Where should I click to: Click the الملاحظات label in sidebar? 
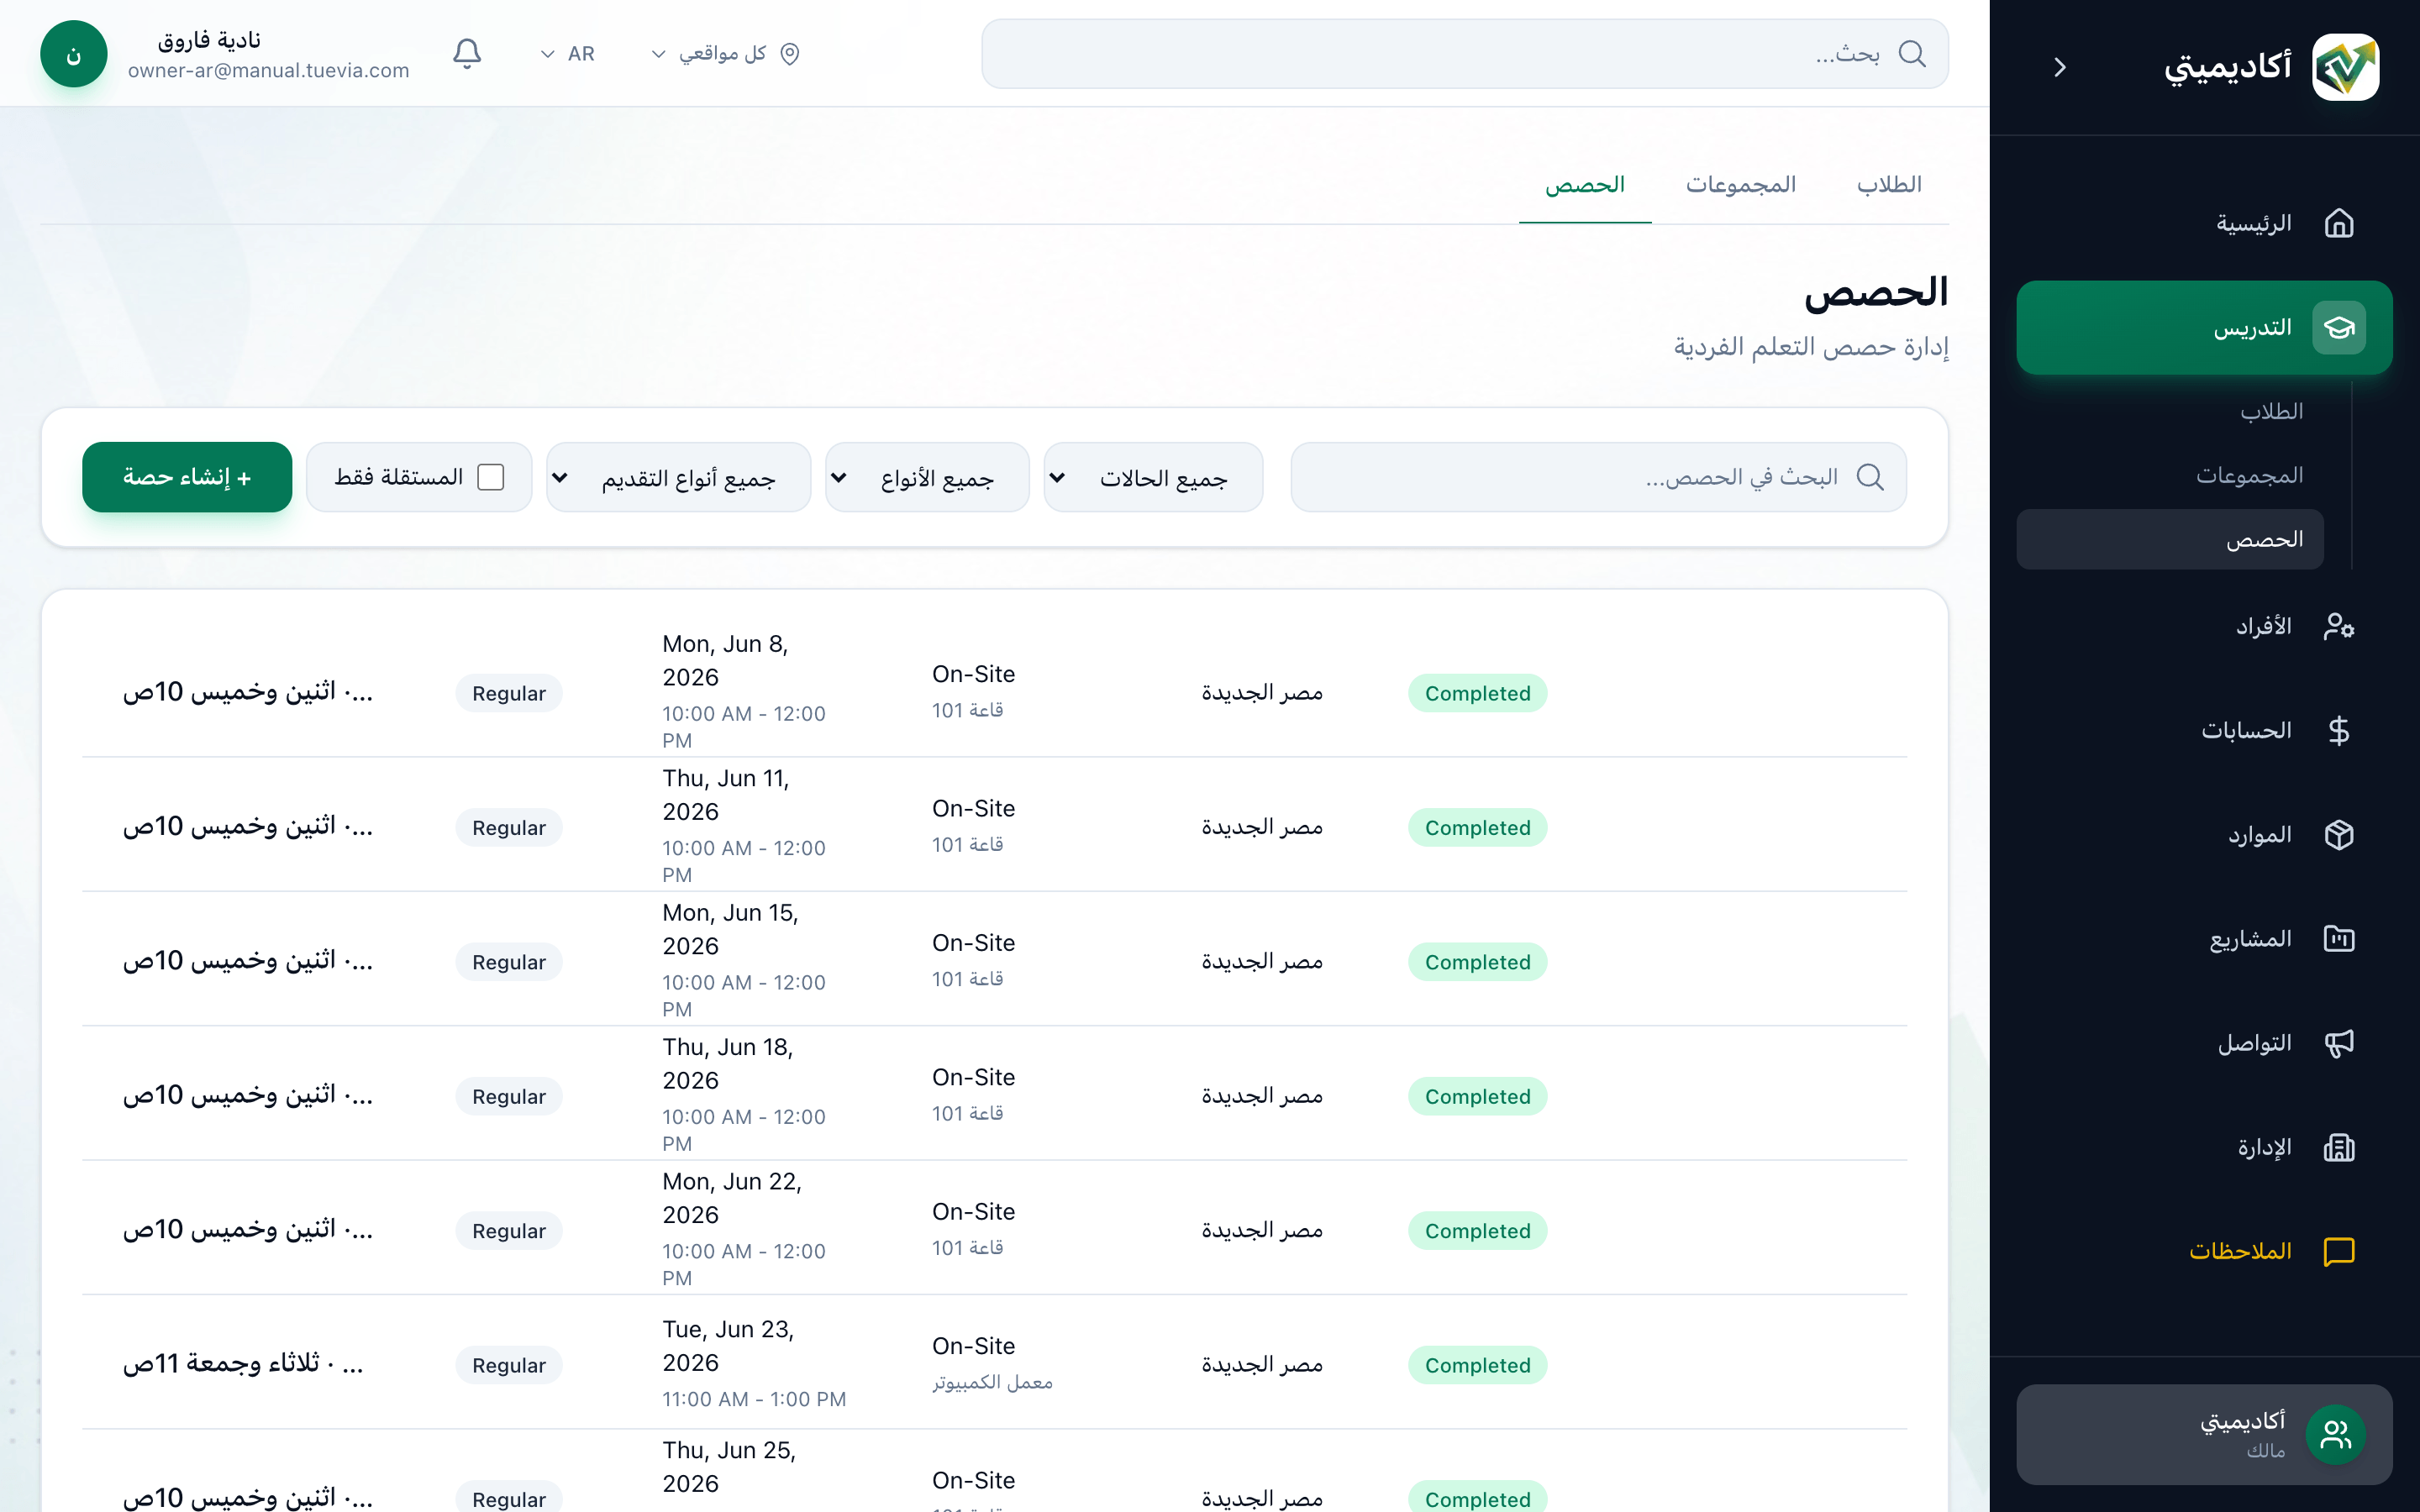pyautogui.click(x=2240, y=1251)
